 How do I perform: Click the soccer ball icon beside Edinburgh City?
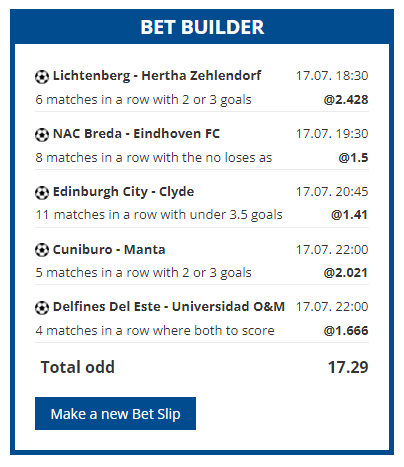pos(42,193)
